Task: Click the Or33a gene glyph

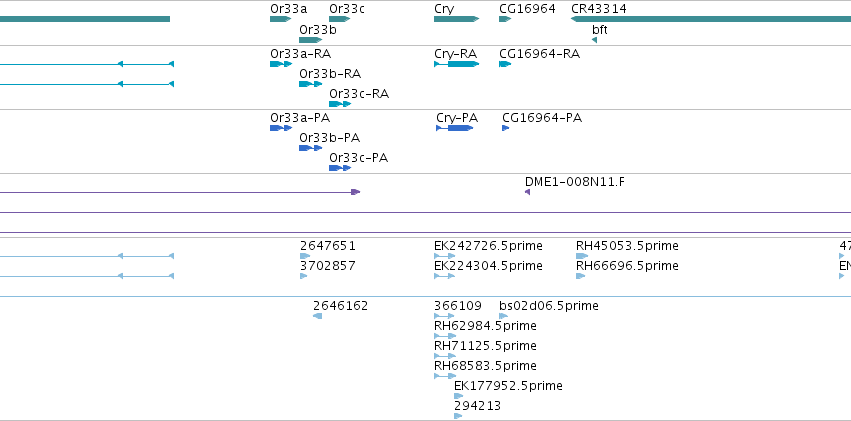Action: pos(280,19)
